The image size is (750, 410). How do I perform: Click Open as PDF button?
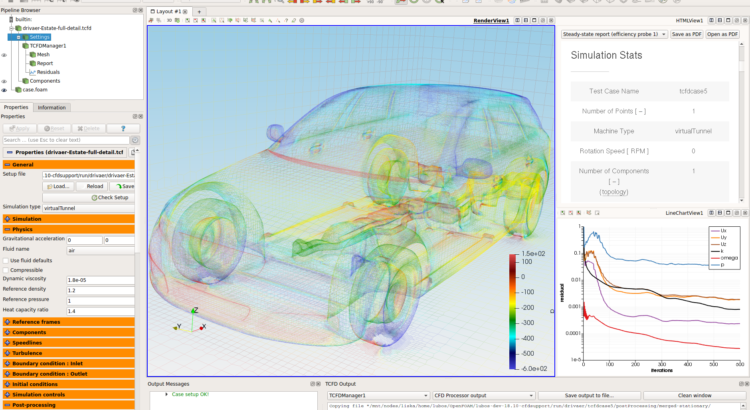pyautogui.click(x=722, y=34)
